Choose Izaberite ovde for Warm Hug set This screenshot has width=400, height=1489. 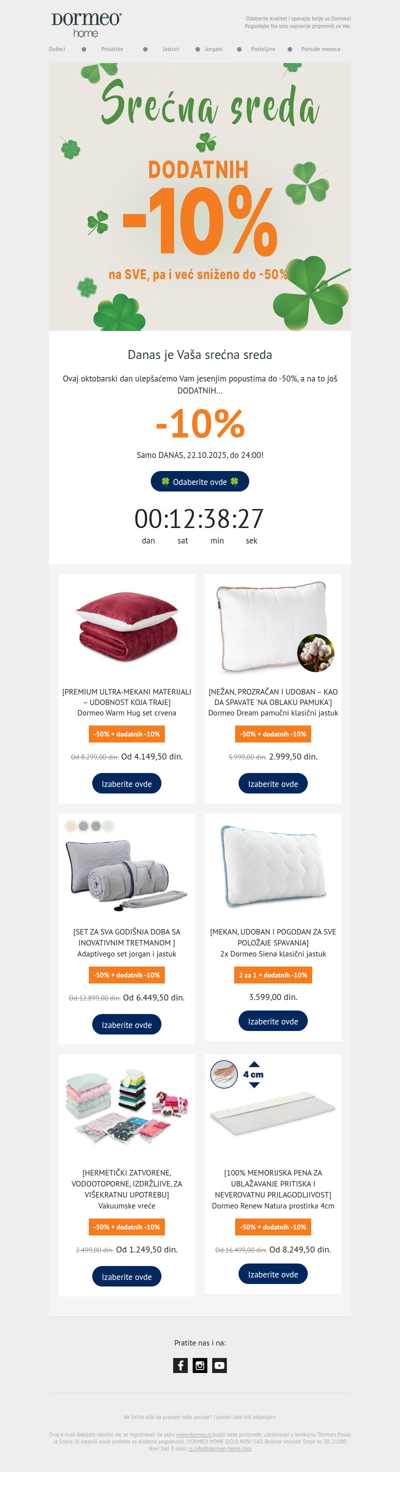point(127,784)
